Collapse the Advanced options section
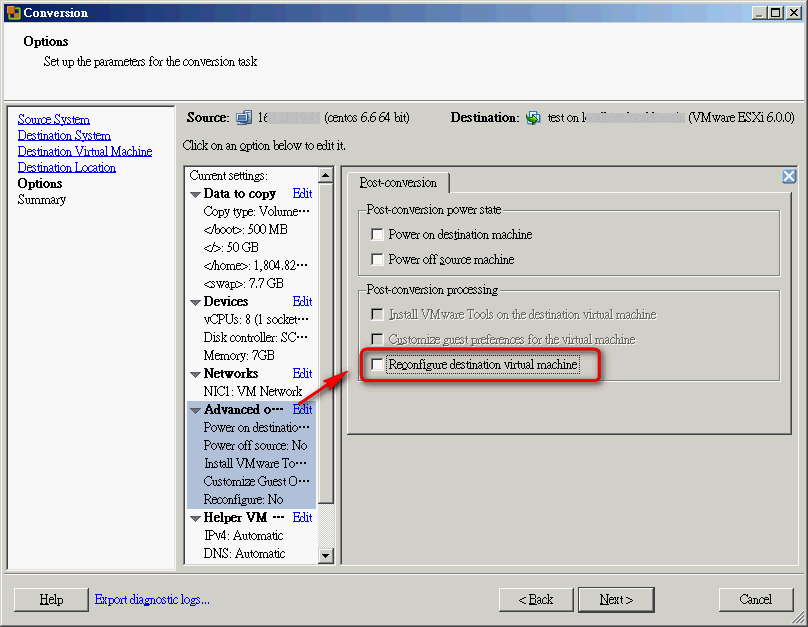This screenshot has height=627, width=808. tap(195, 411)
